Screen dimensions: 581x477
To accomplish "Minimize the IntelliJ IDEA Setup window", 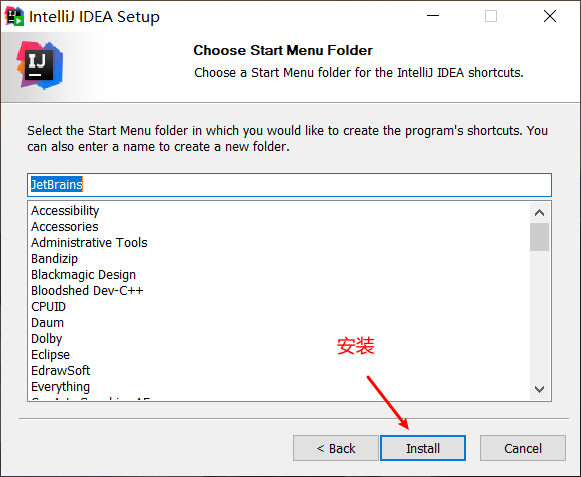I will 432,16.
